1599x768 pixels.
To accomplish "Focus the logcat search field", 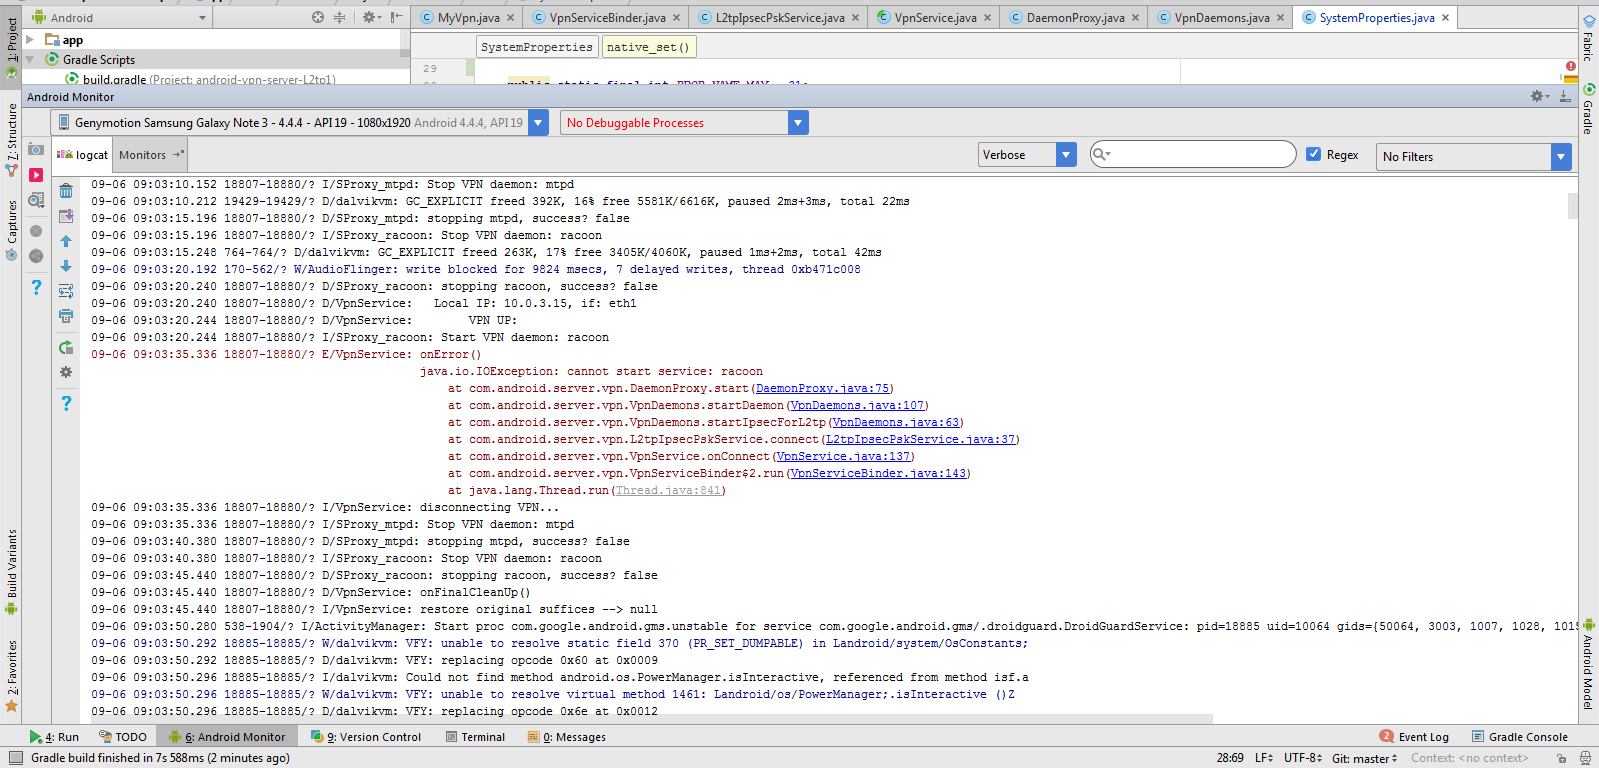I will pyautogui.click(x=1193, y=154).
